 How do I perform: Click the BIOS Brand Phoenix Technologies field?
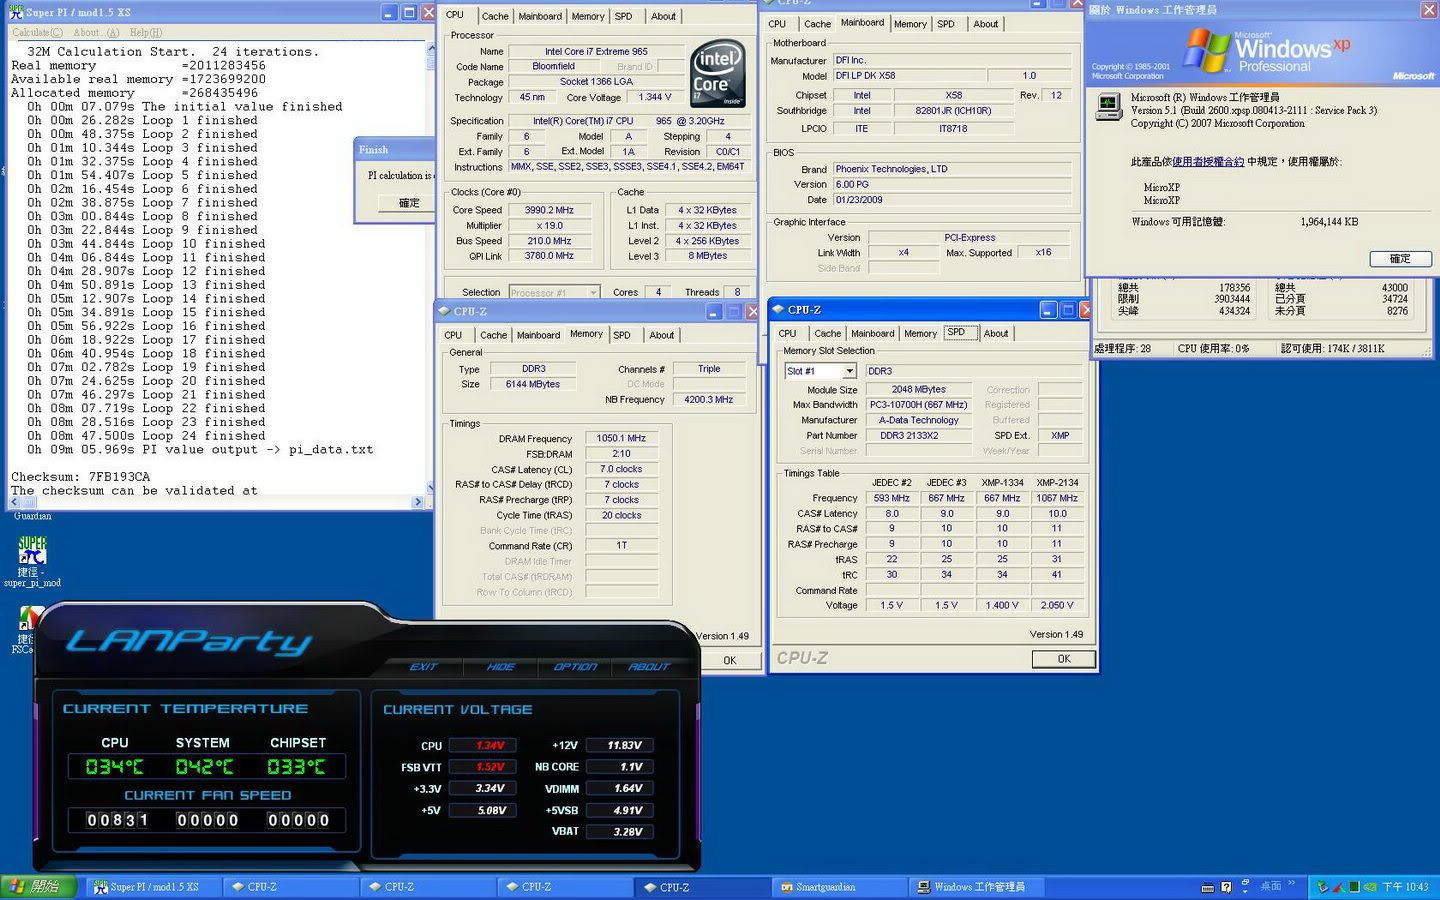point(951,169)
